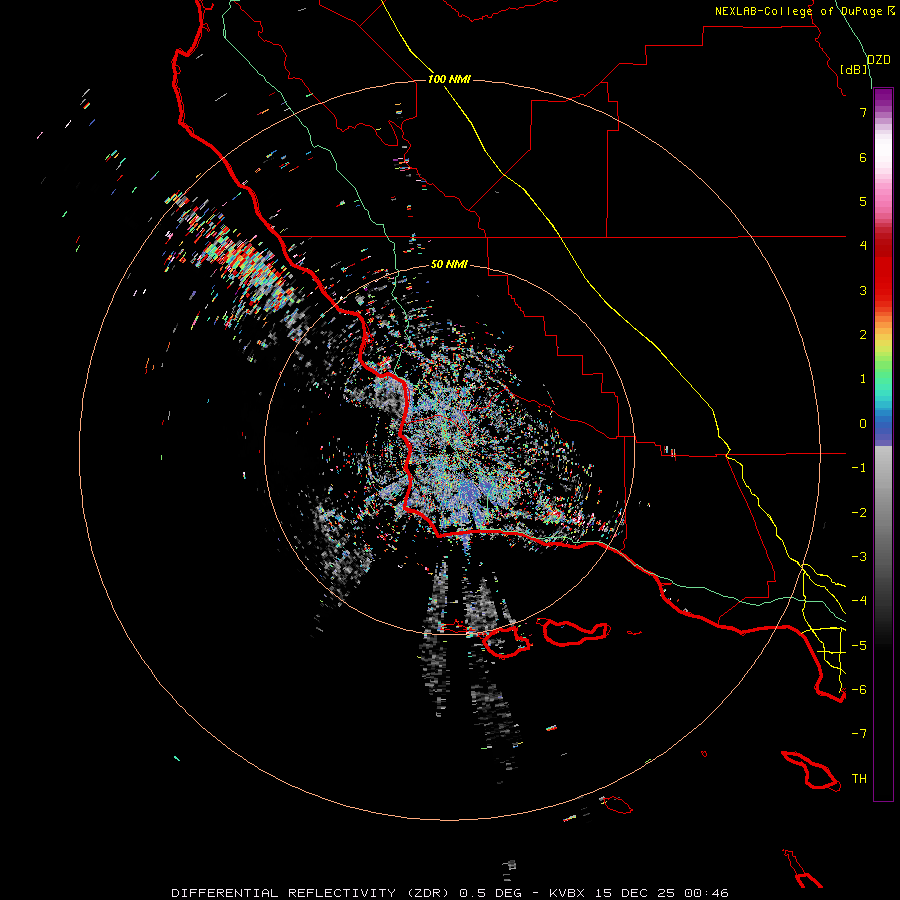
Task: Click the -1 value on the scale
Action: (859, 468)
